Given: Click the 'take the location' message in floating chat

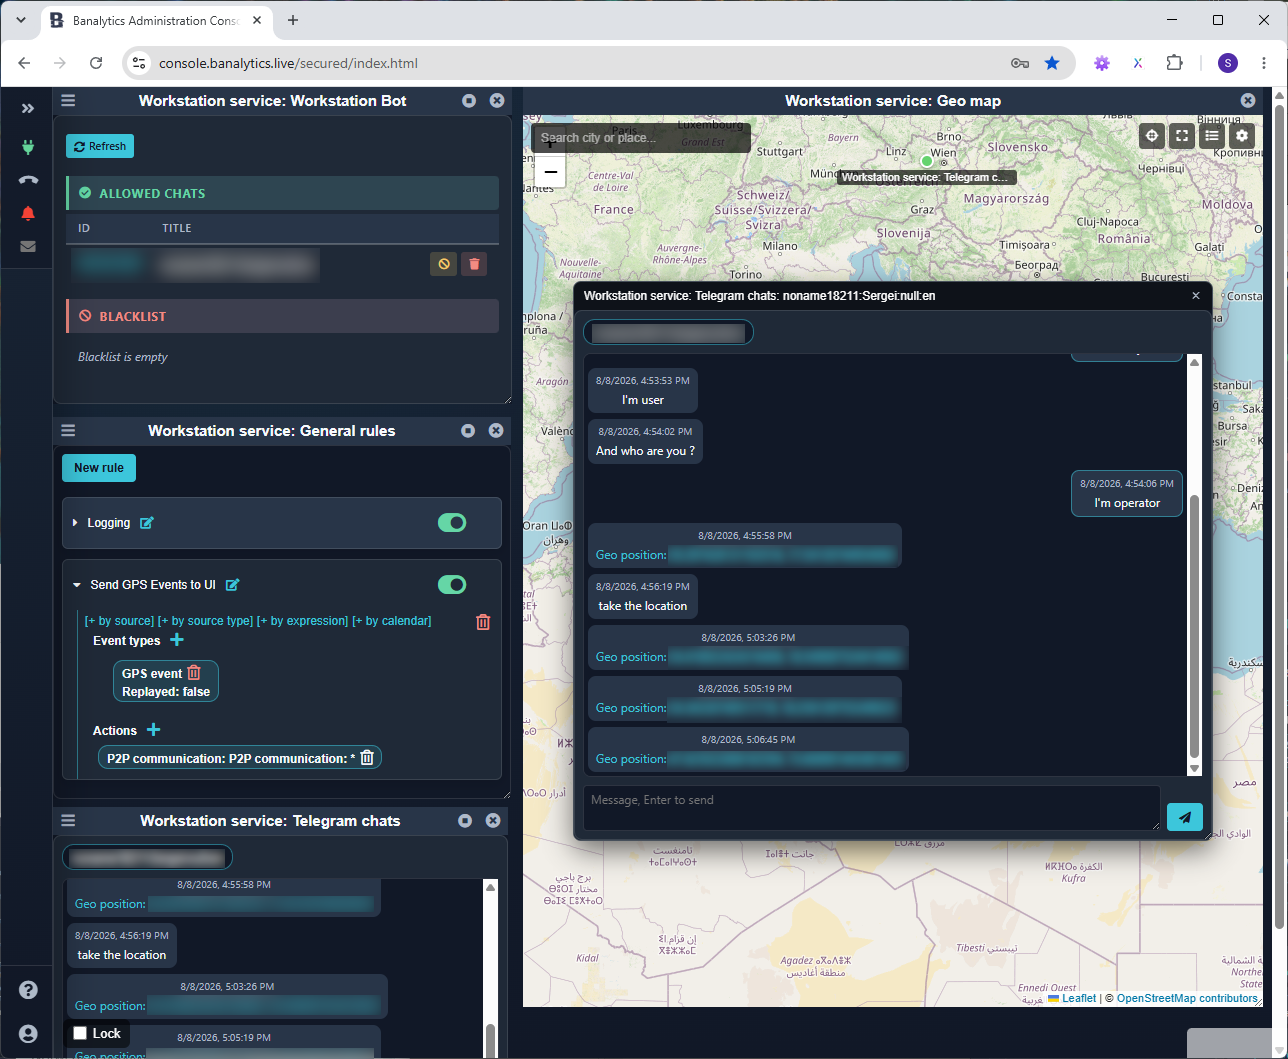Looking at the screenshot, I should 643,597.
